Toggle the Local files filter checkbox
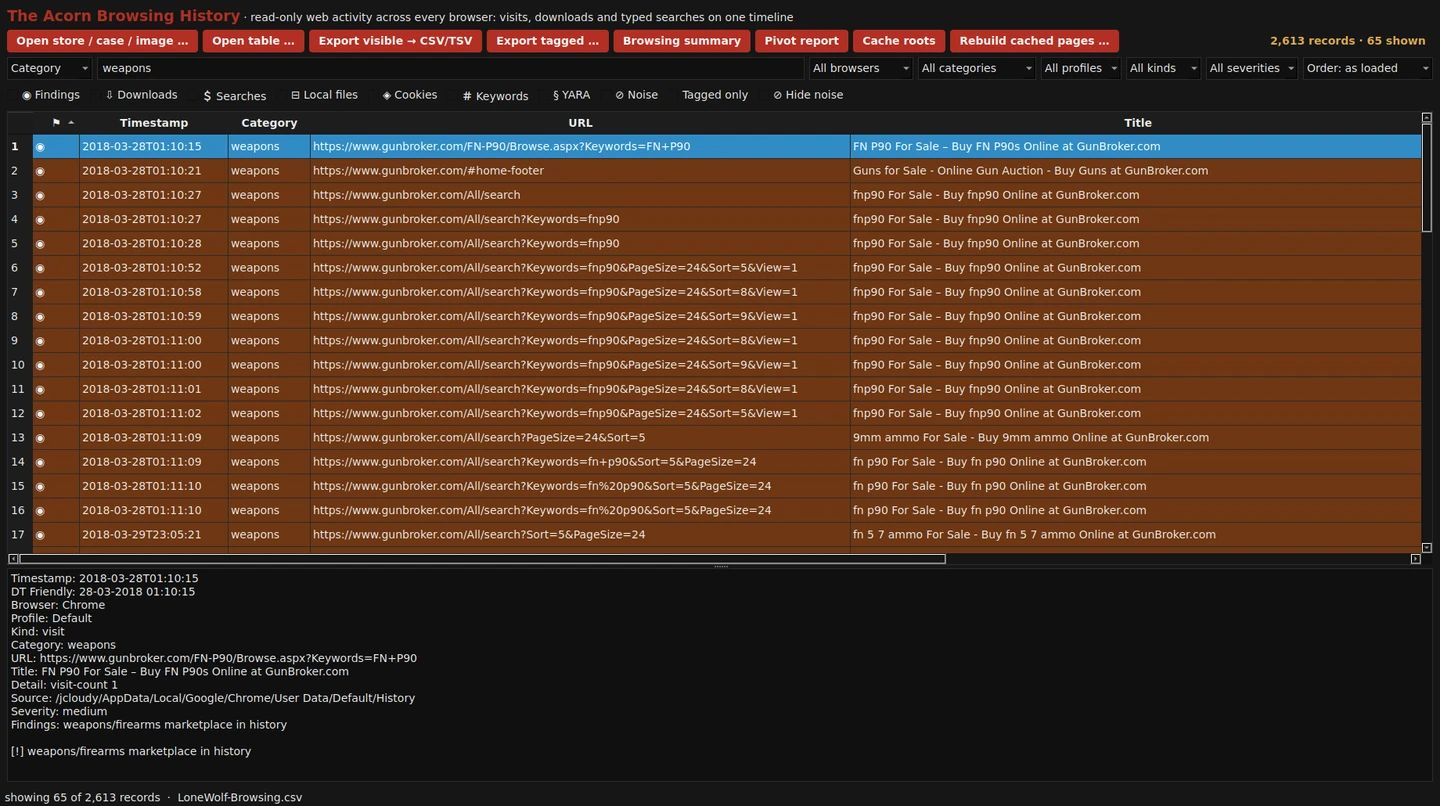The image size is (1440, 806). point(324,95)
